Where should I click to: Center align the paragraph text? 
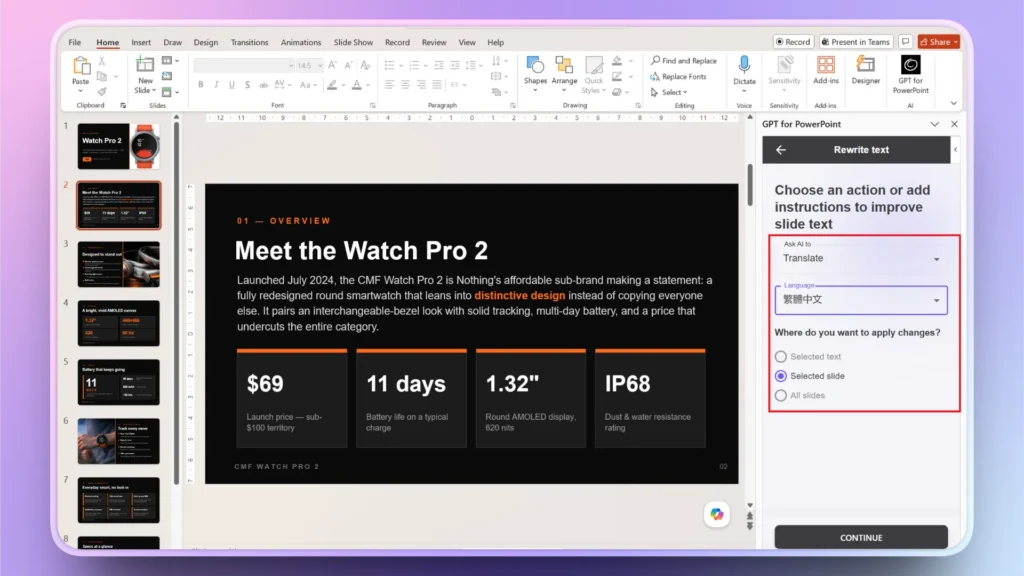click(405, 85)
